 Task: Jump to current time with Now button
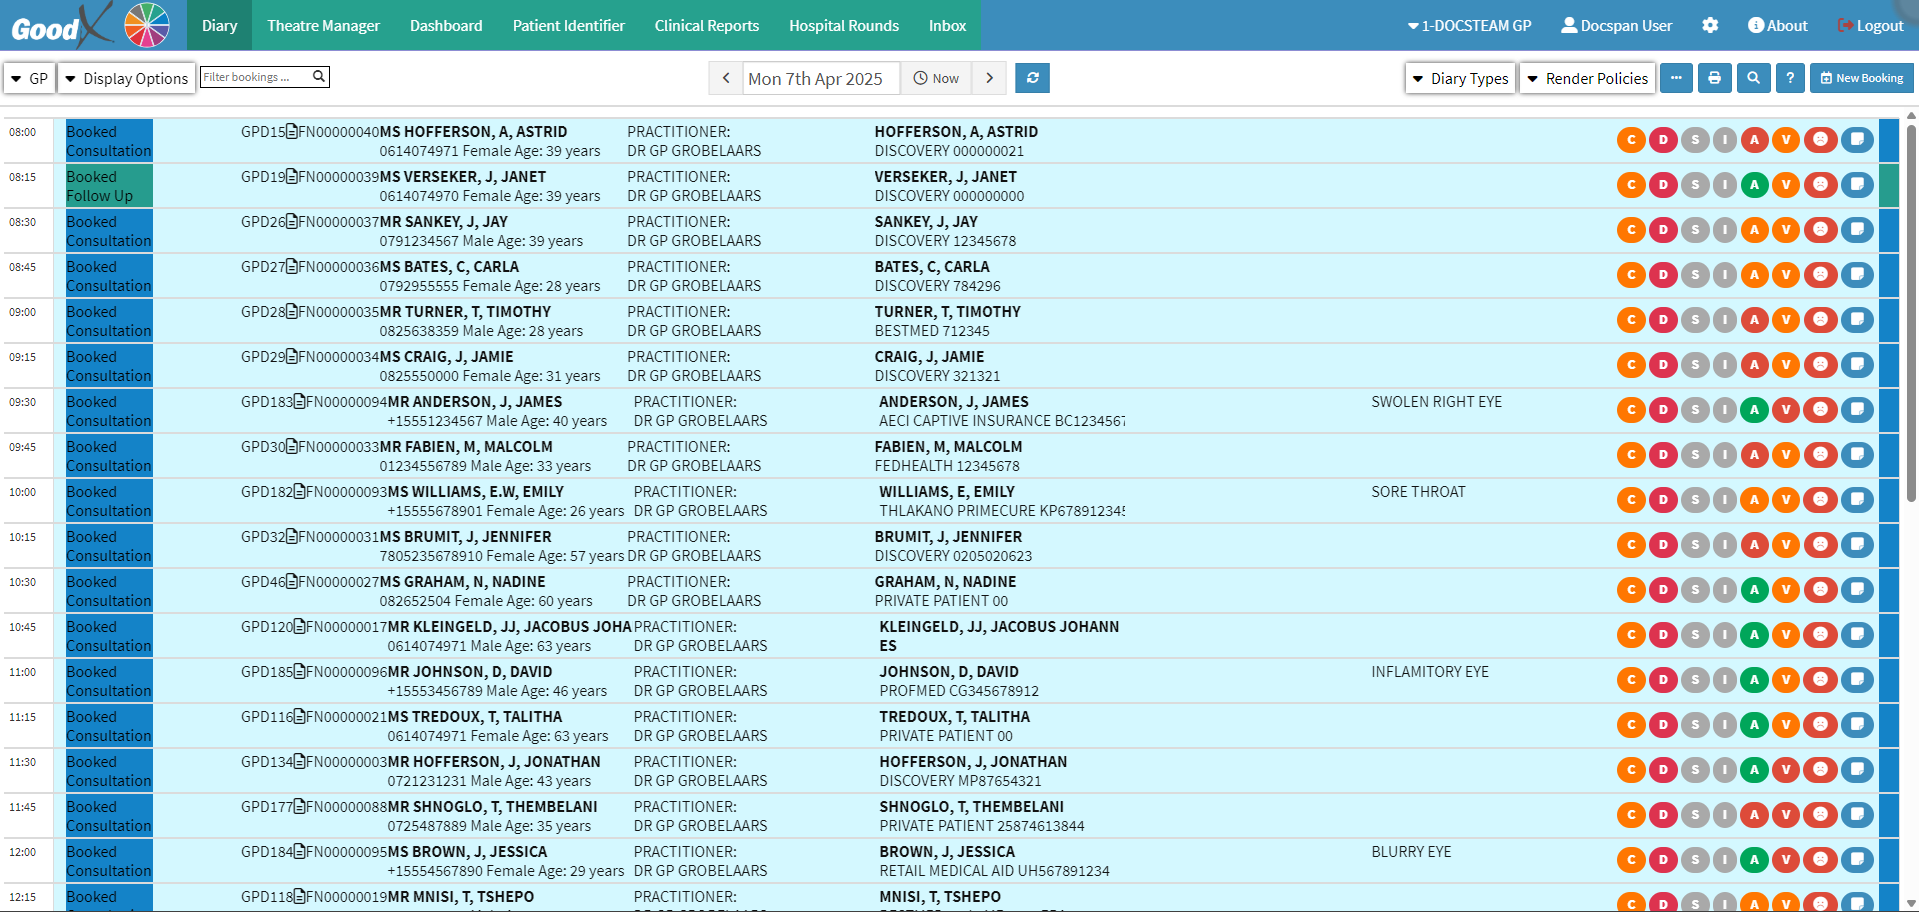point(936,78)
